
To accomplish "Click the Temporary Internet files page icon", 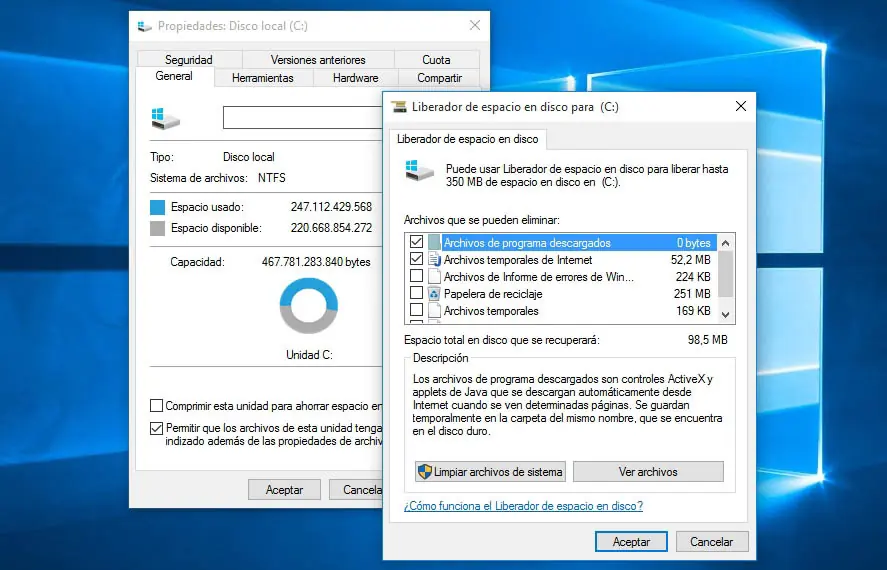I will pyautogui.click(x=434, y=260).
